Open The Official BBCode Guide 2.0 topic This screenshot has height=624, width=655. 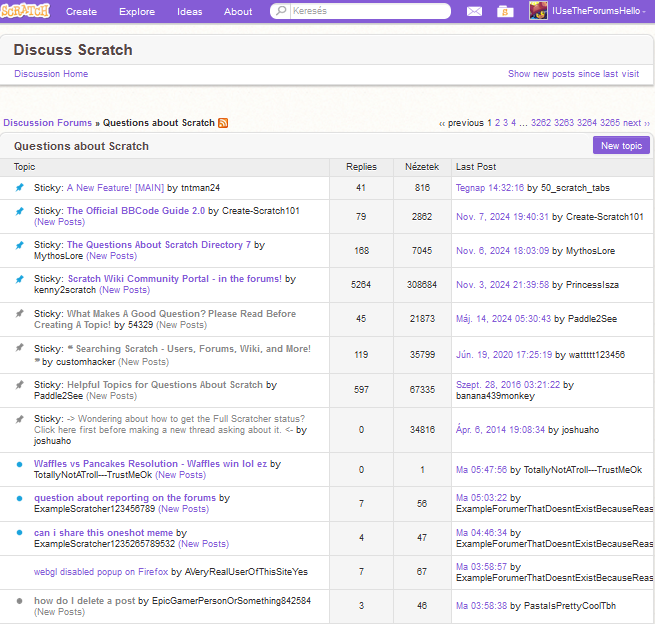135,211
